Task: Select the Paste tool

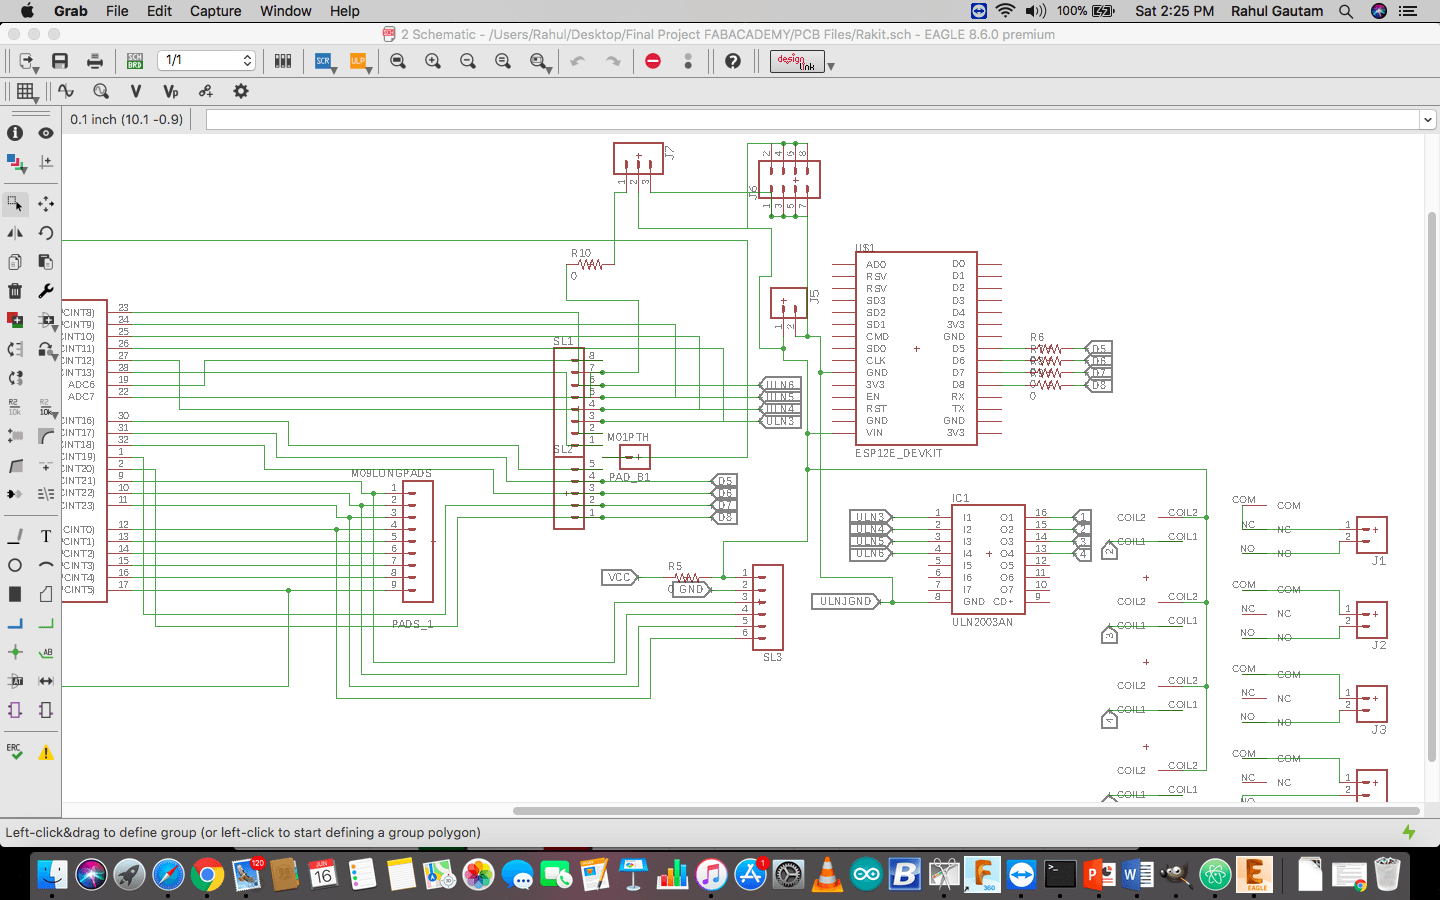Action: tap(46, 262)
